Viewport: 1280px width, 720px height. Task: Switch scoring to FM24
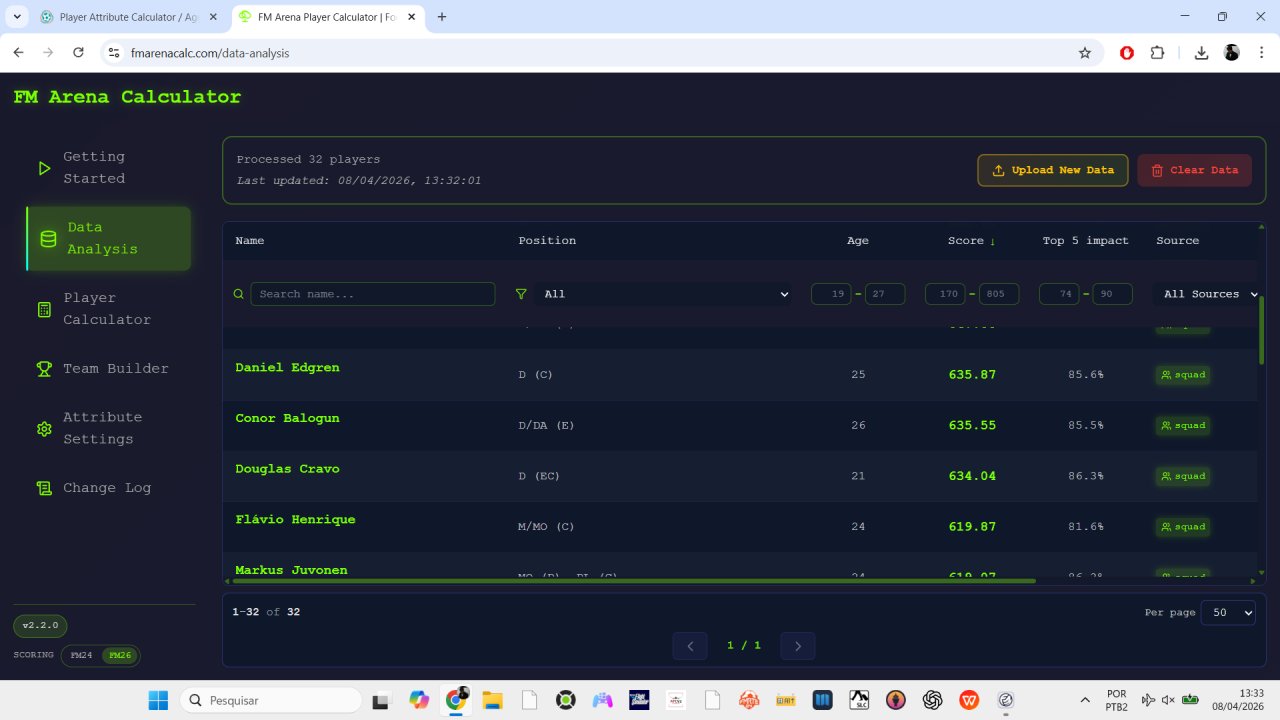click(x=81, y=655)
